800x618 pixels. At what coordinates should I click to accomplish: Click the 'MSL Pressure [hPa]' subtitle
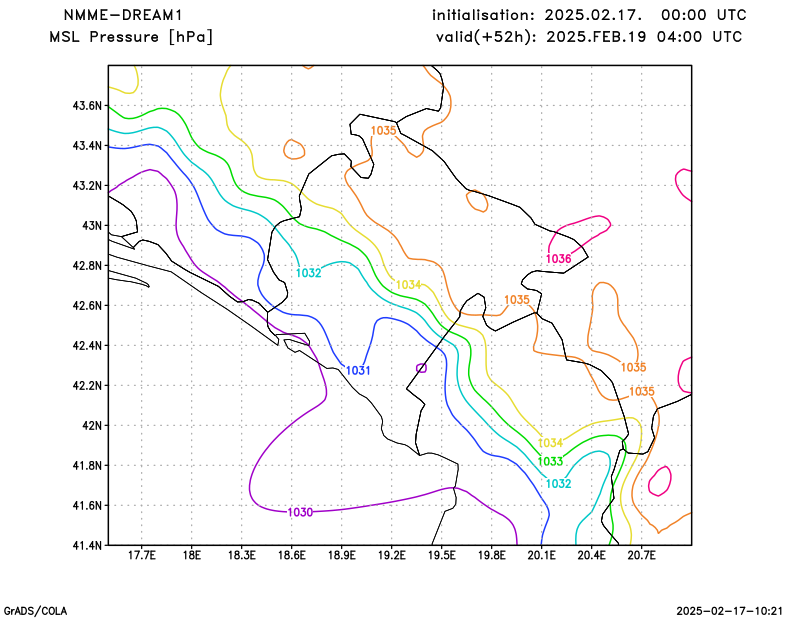pyautogui.click(x=131, y=37)
